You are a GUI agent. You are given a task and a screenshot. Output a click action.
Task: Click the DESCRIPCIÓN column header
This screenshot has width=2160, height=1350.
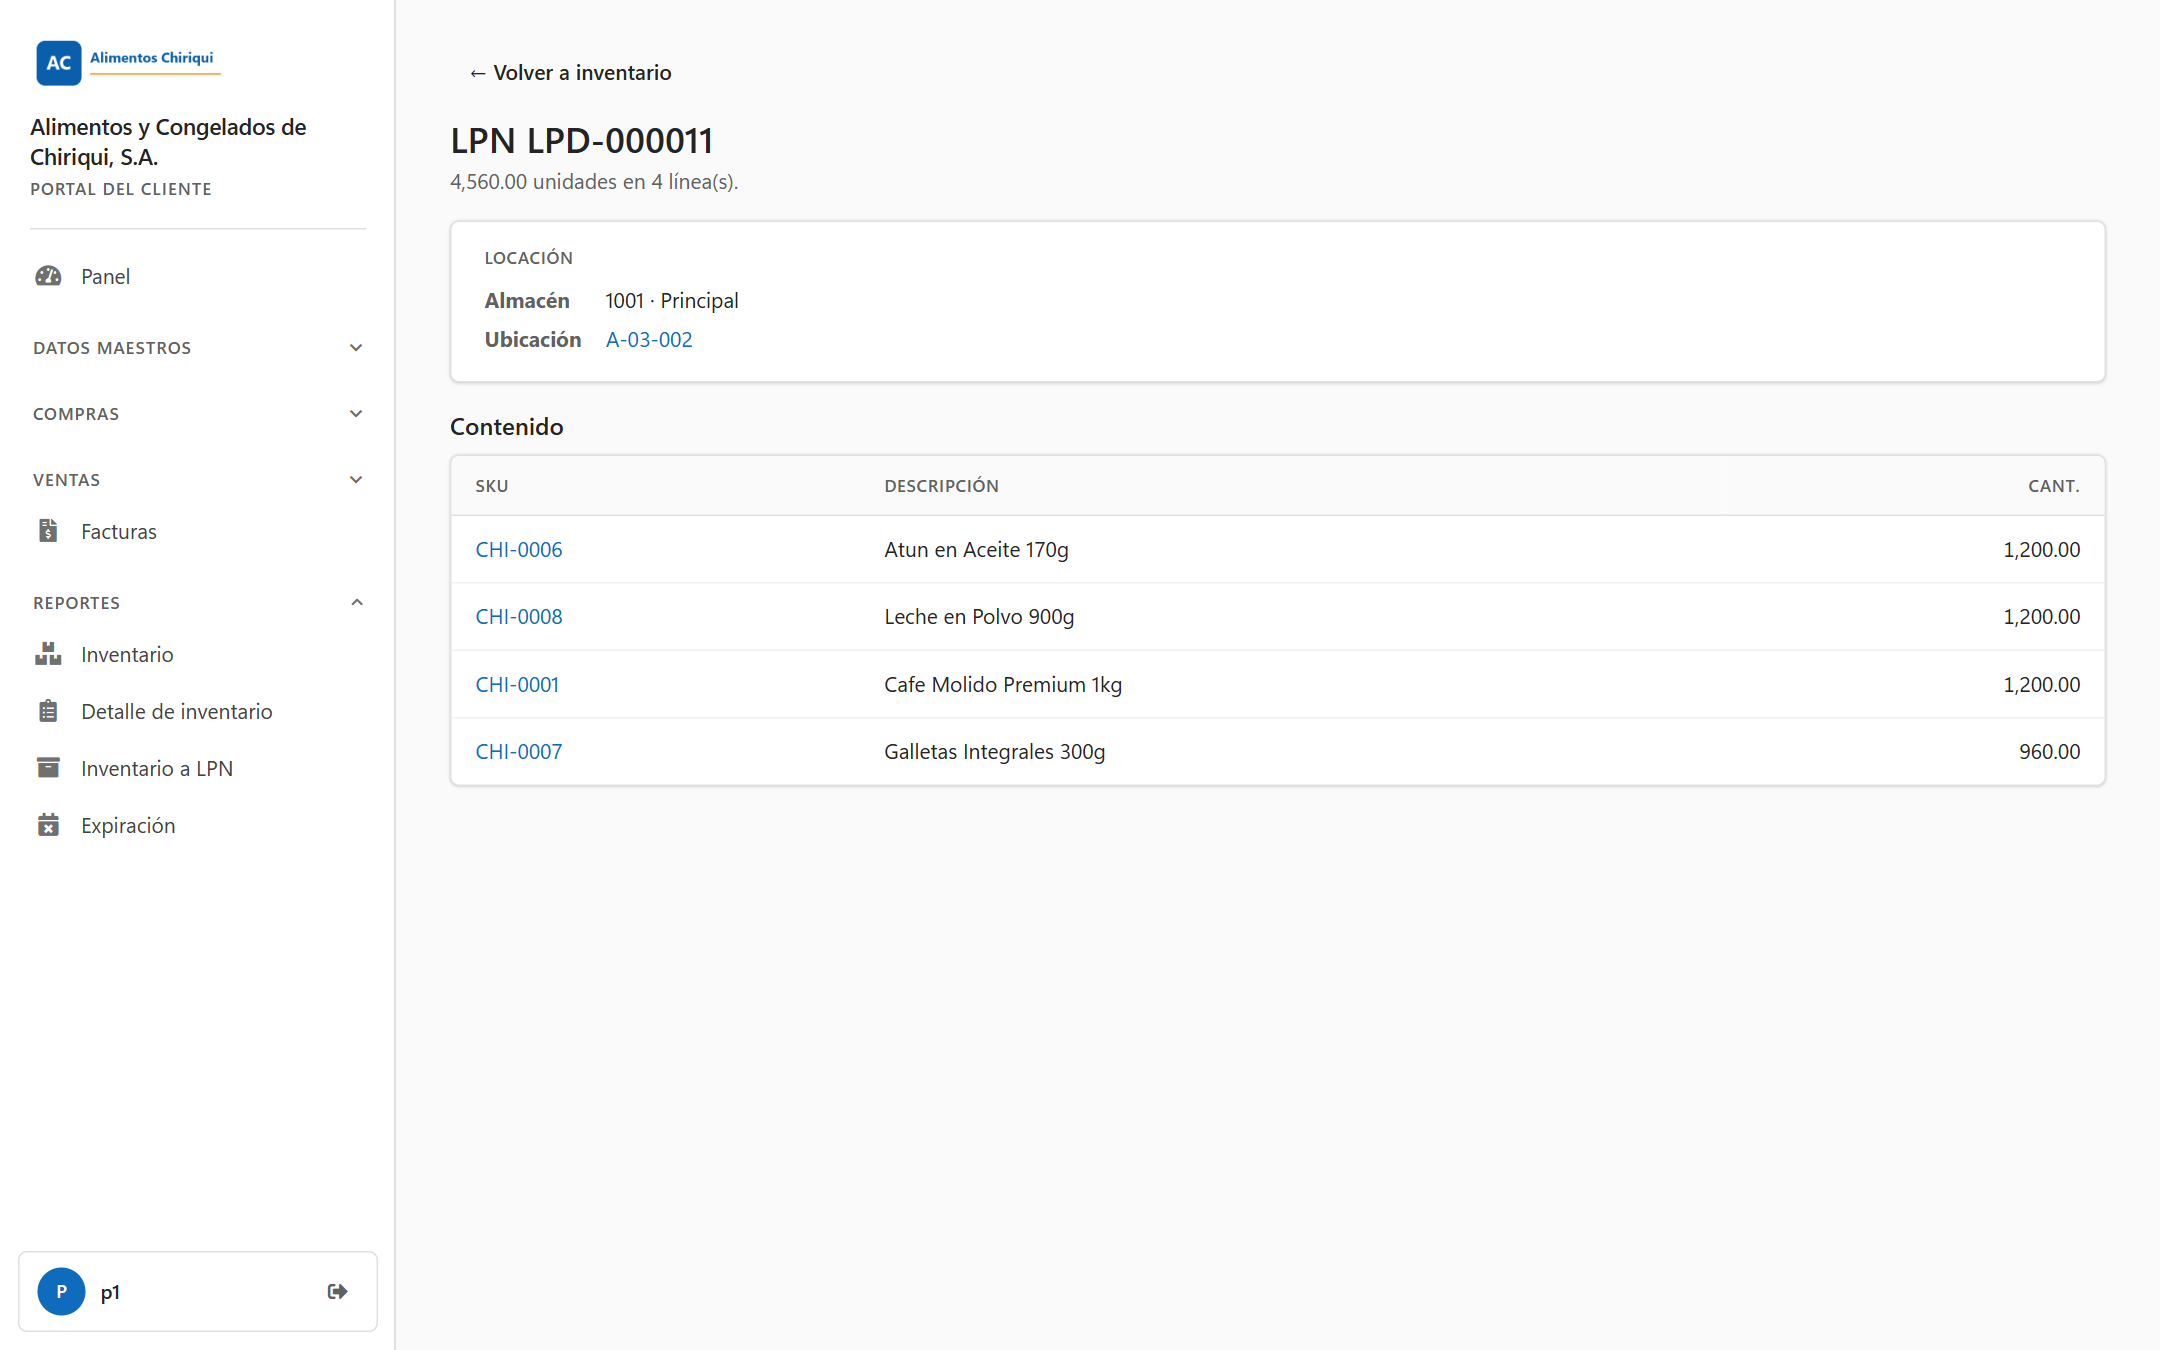click(x=941, y=486)
